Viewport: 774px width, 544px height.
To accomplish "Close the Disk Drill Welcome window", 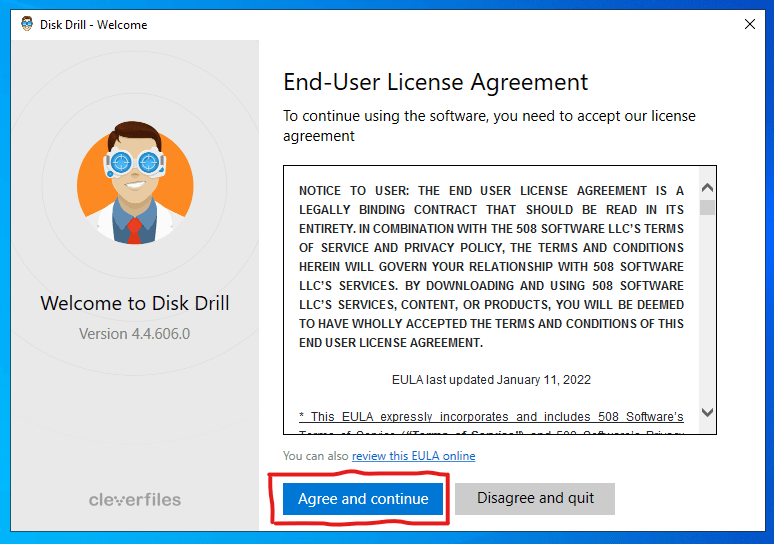I will (x=749, y=24).
